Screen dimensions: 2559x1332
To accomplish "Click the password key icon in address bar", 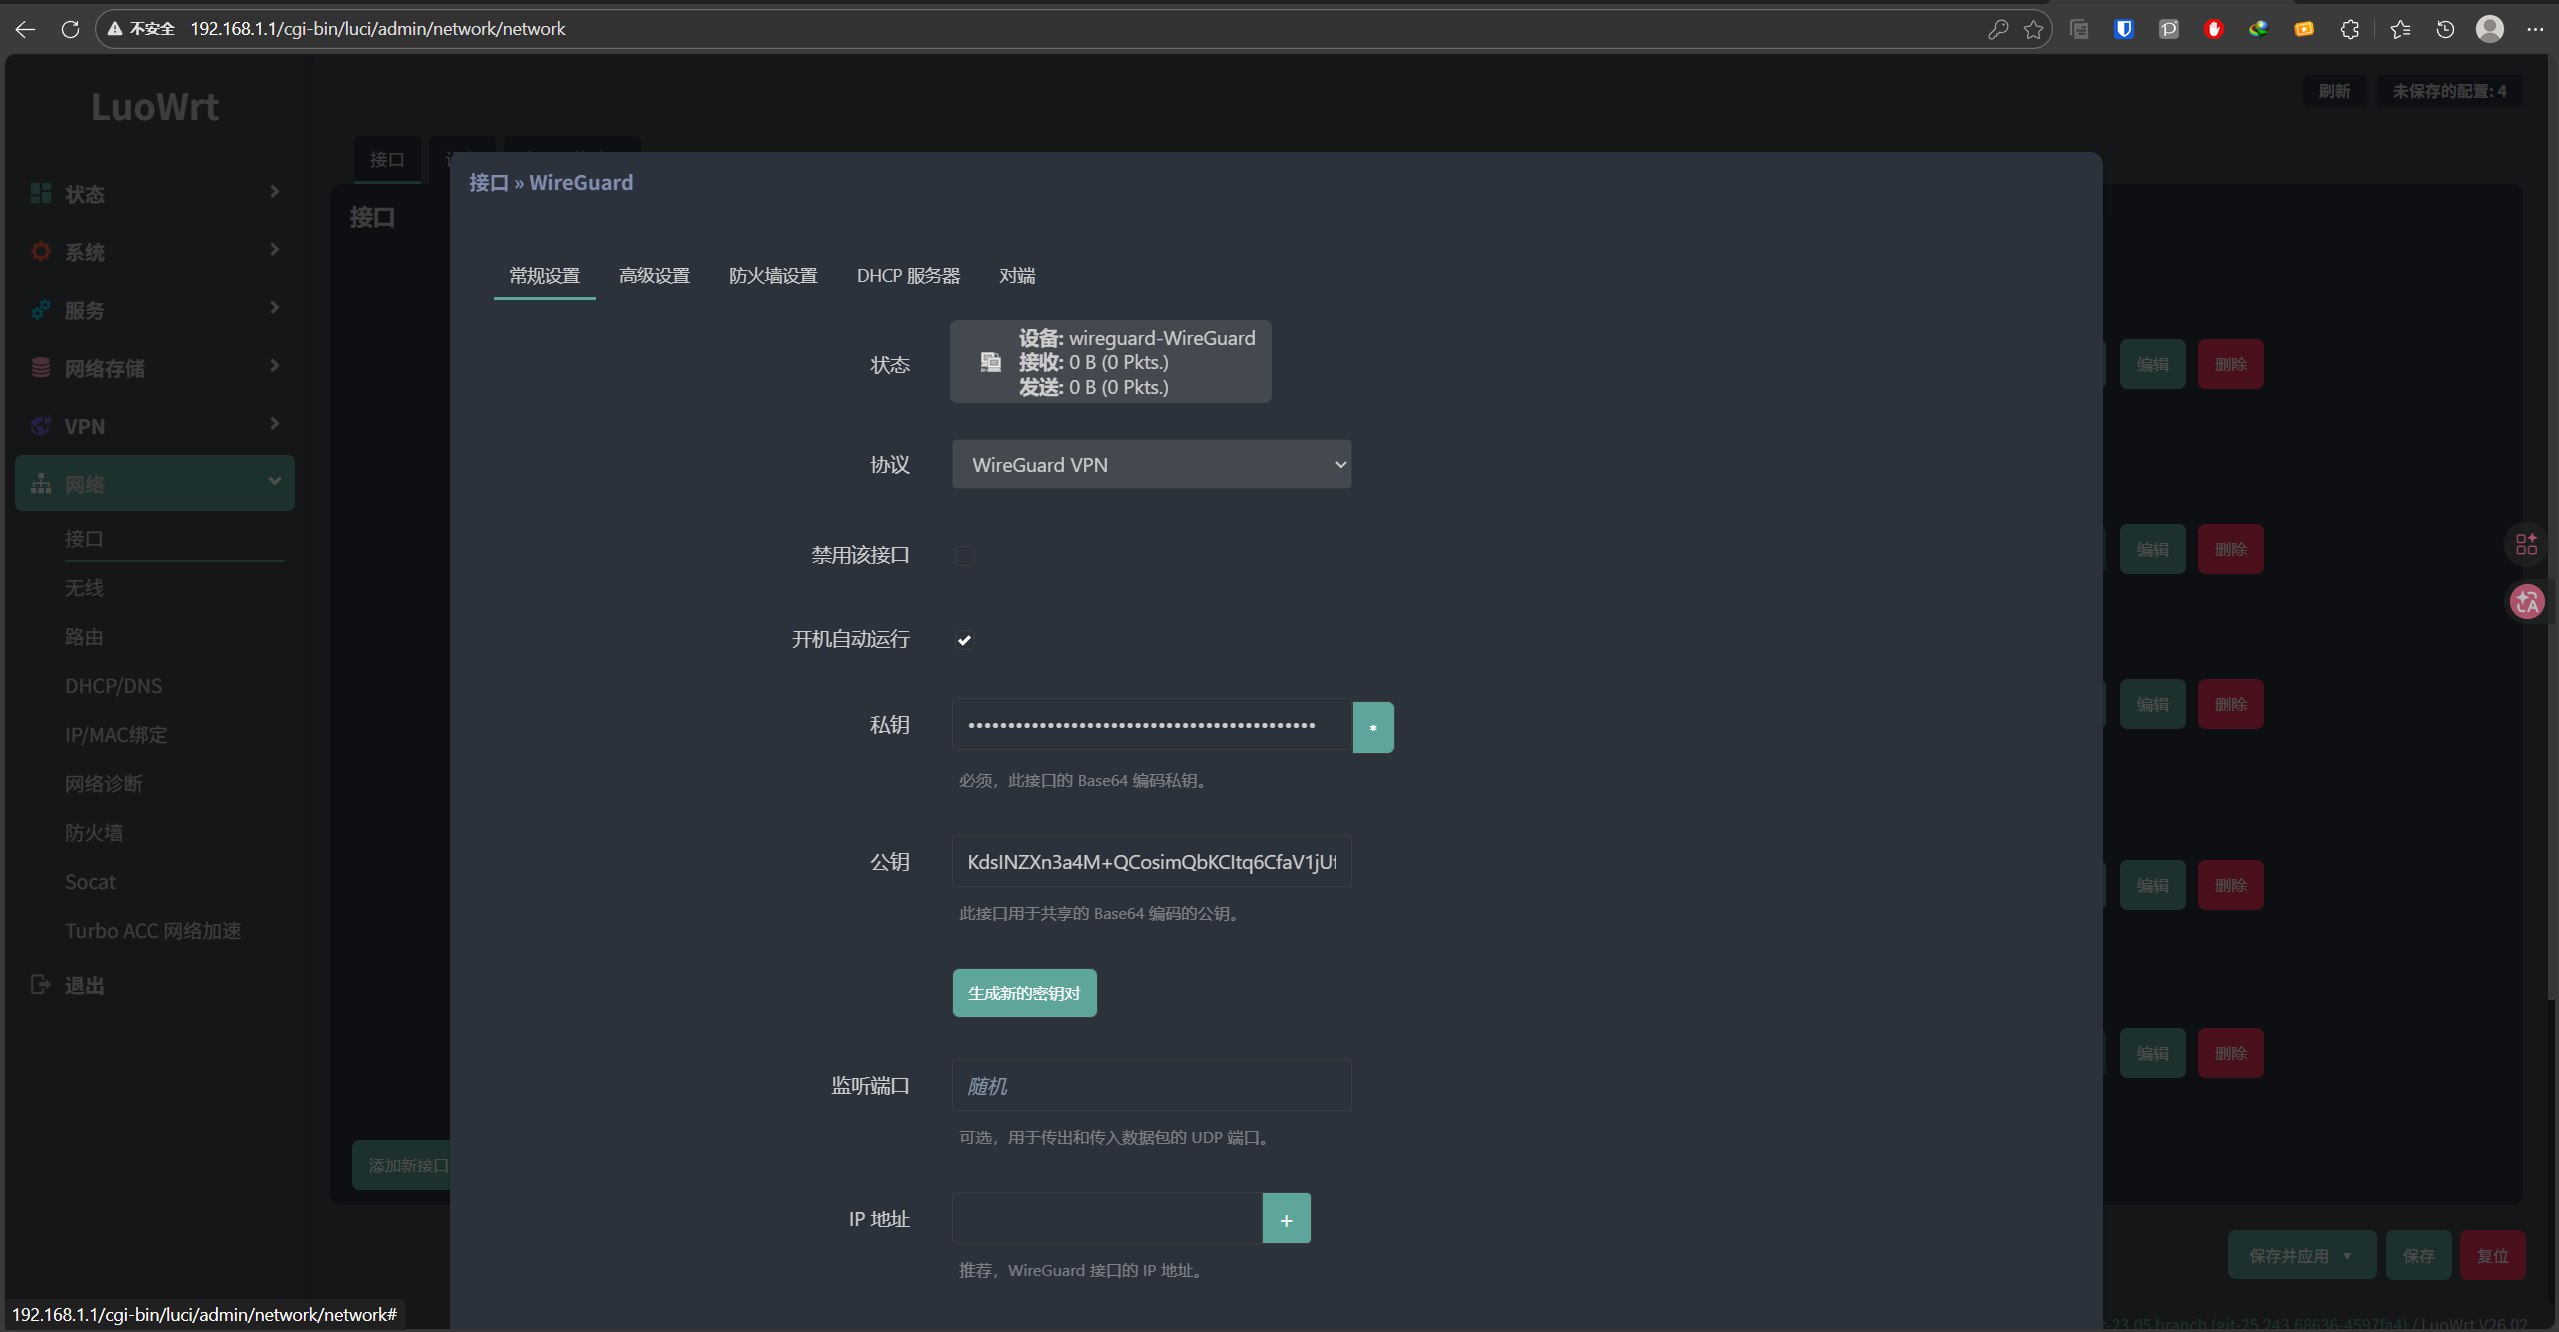I will tap(1997, 29).
